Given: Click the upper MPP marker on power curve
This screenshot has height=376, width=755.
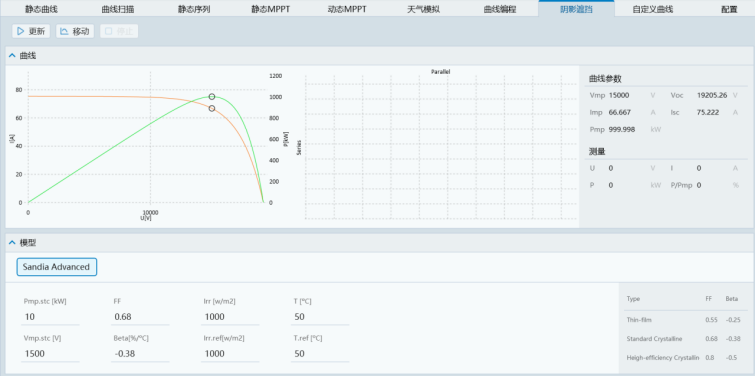Looking at the screenshot, I should tap(212, 97).
